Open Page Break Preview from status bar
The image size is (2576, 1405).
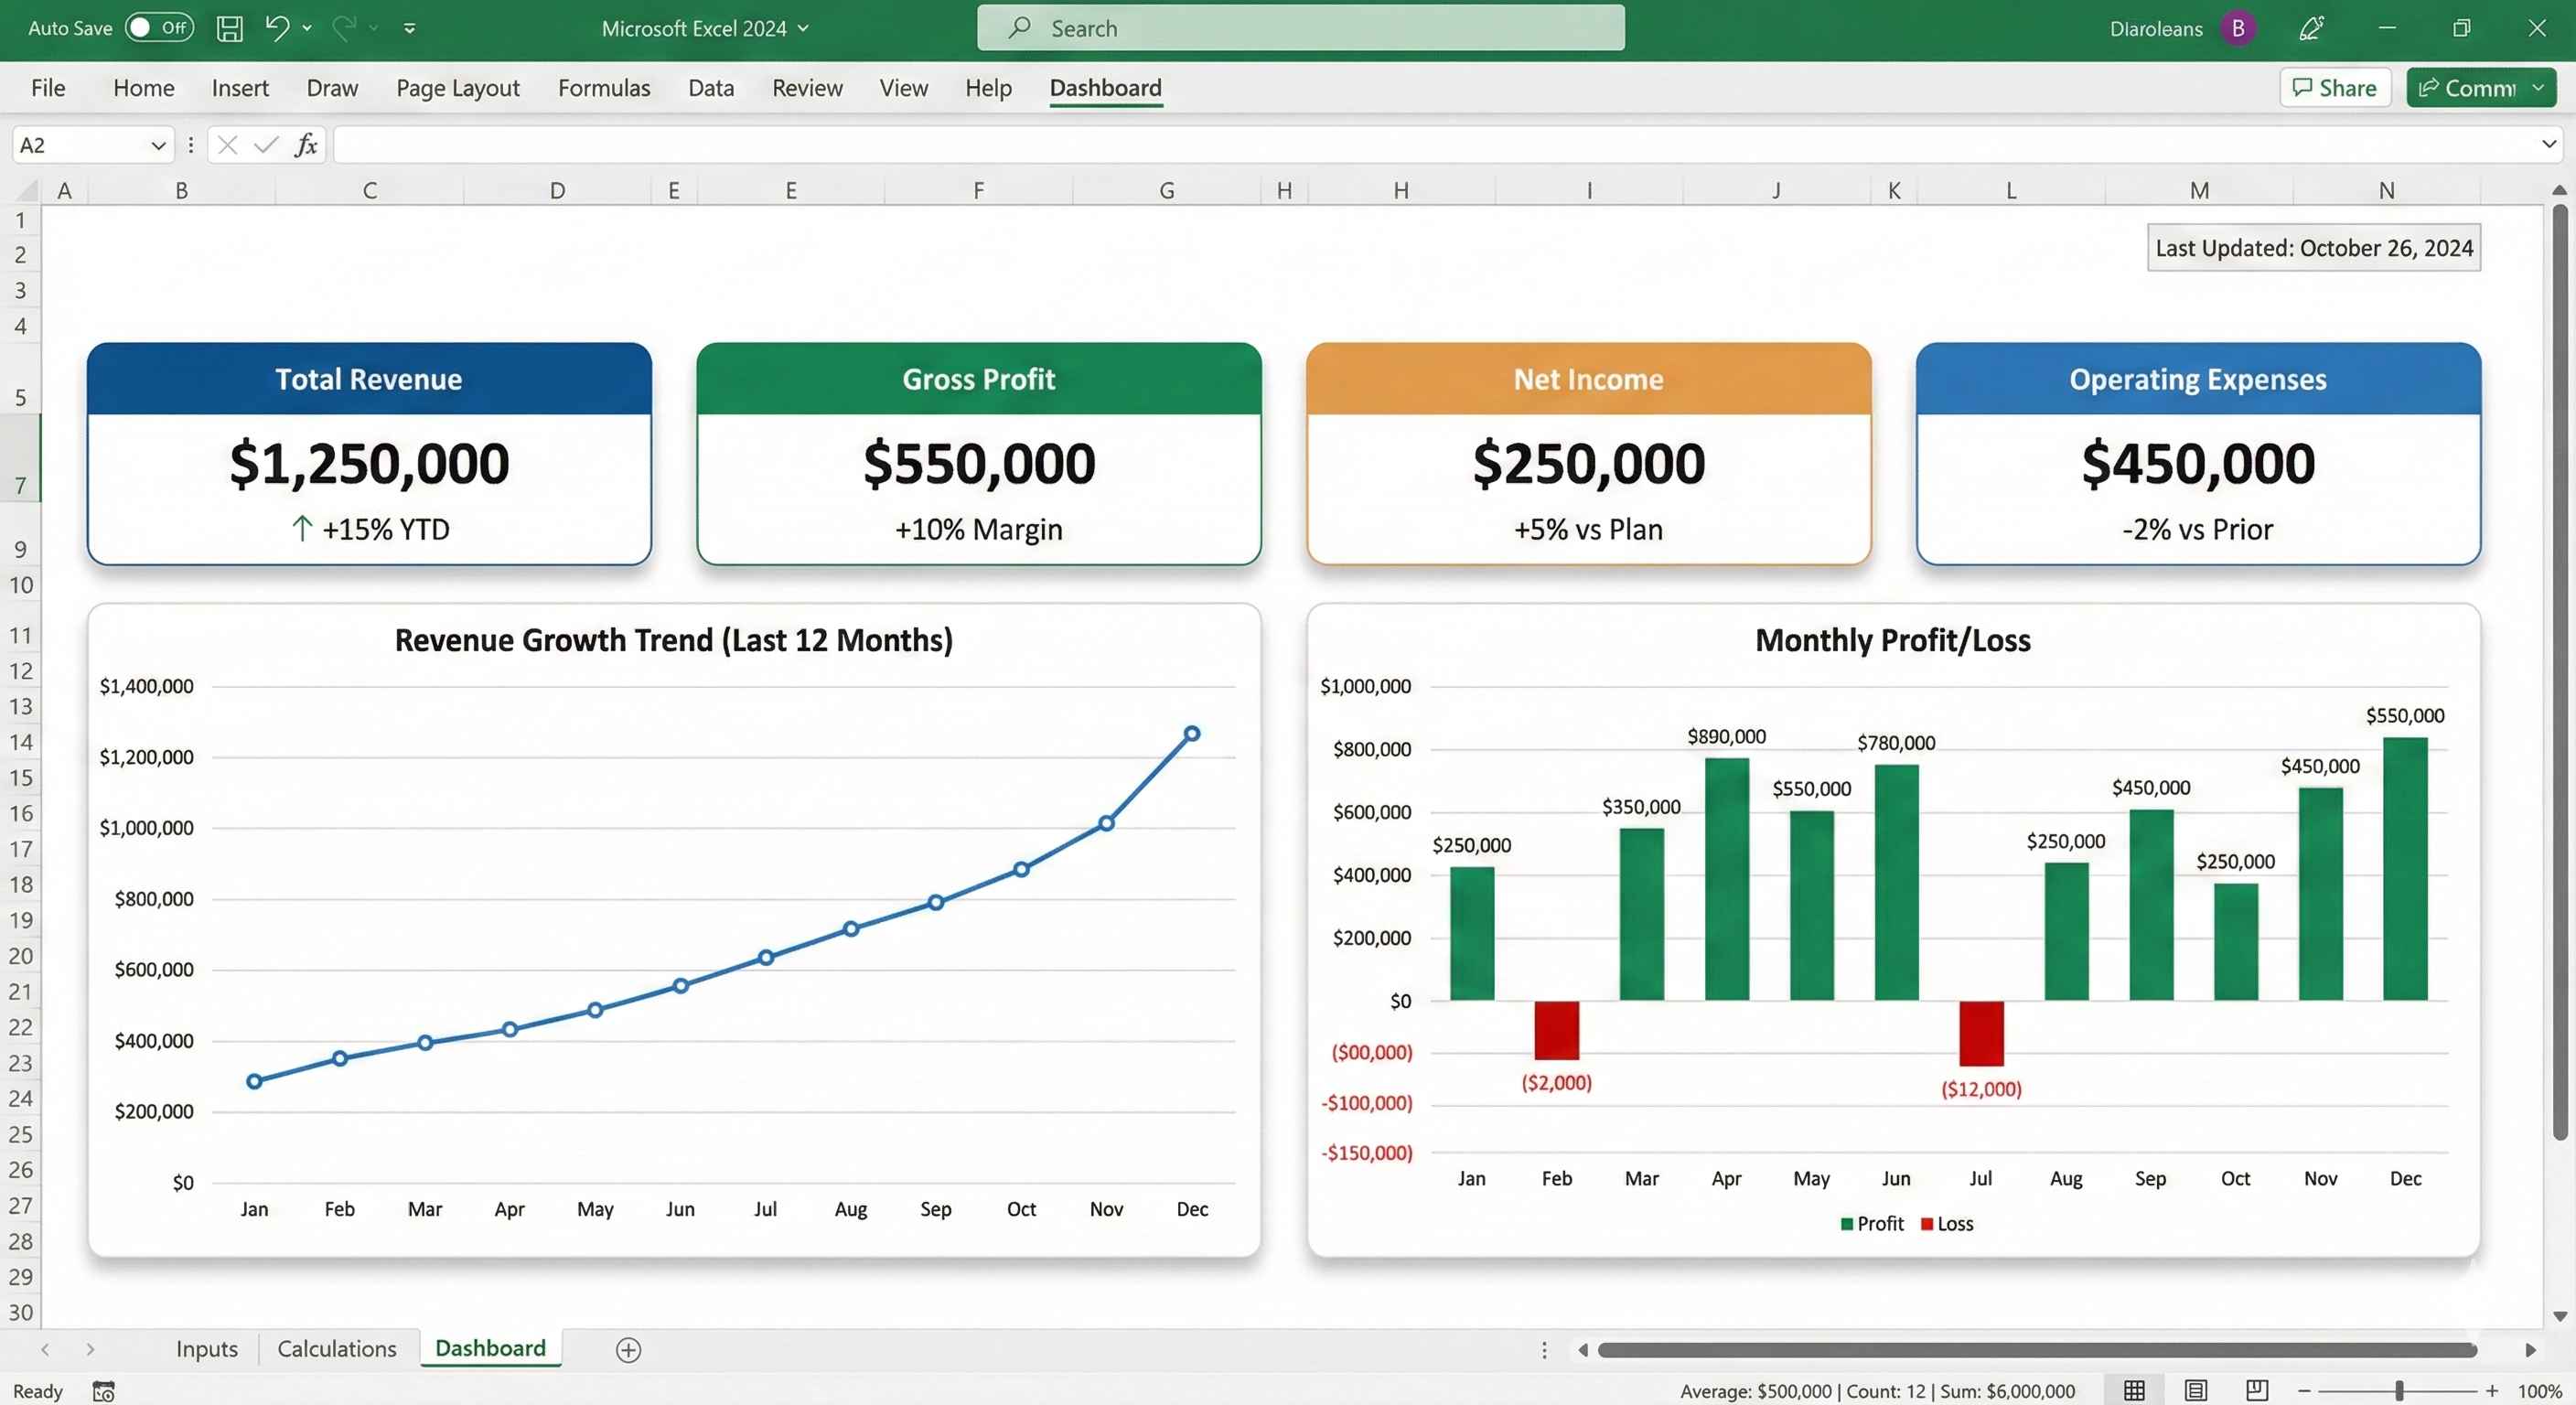tap(2256, 1390)
